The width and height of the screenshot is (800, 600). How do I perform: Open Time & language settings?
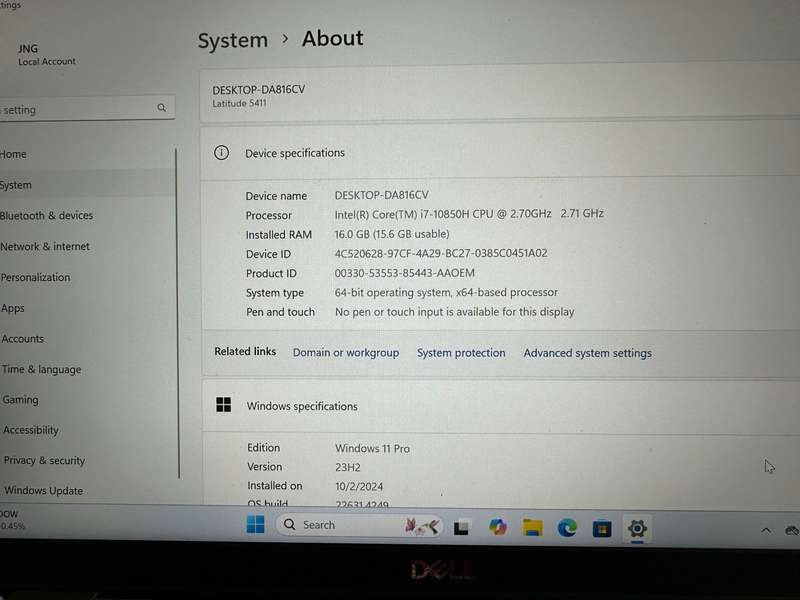coord(41,369)
